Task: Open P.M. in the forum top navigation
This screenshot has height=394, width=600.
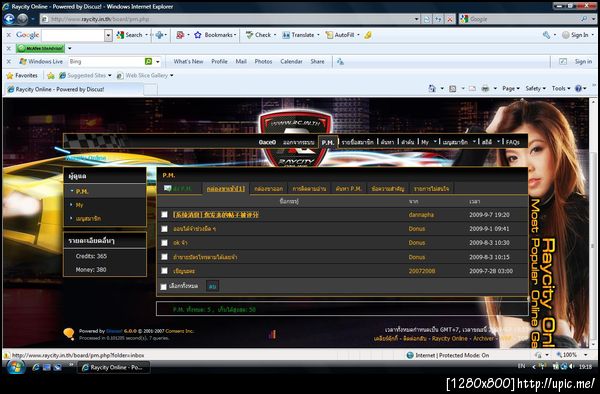Action: (328, 142)
